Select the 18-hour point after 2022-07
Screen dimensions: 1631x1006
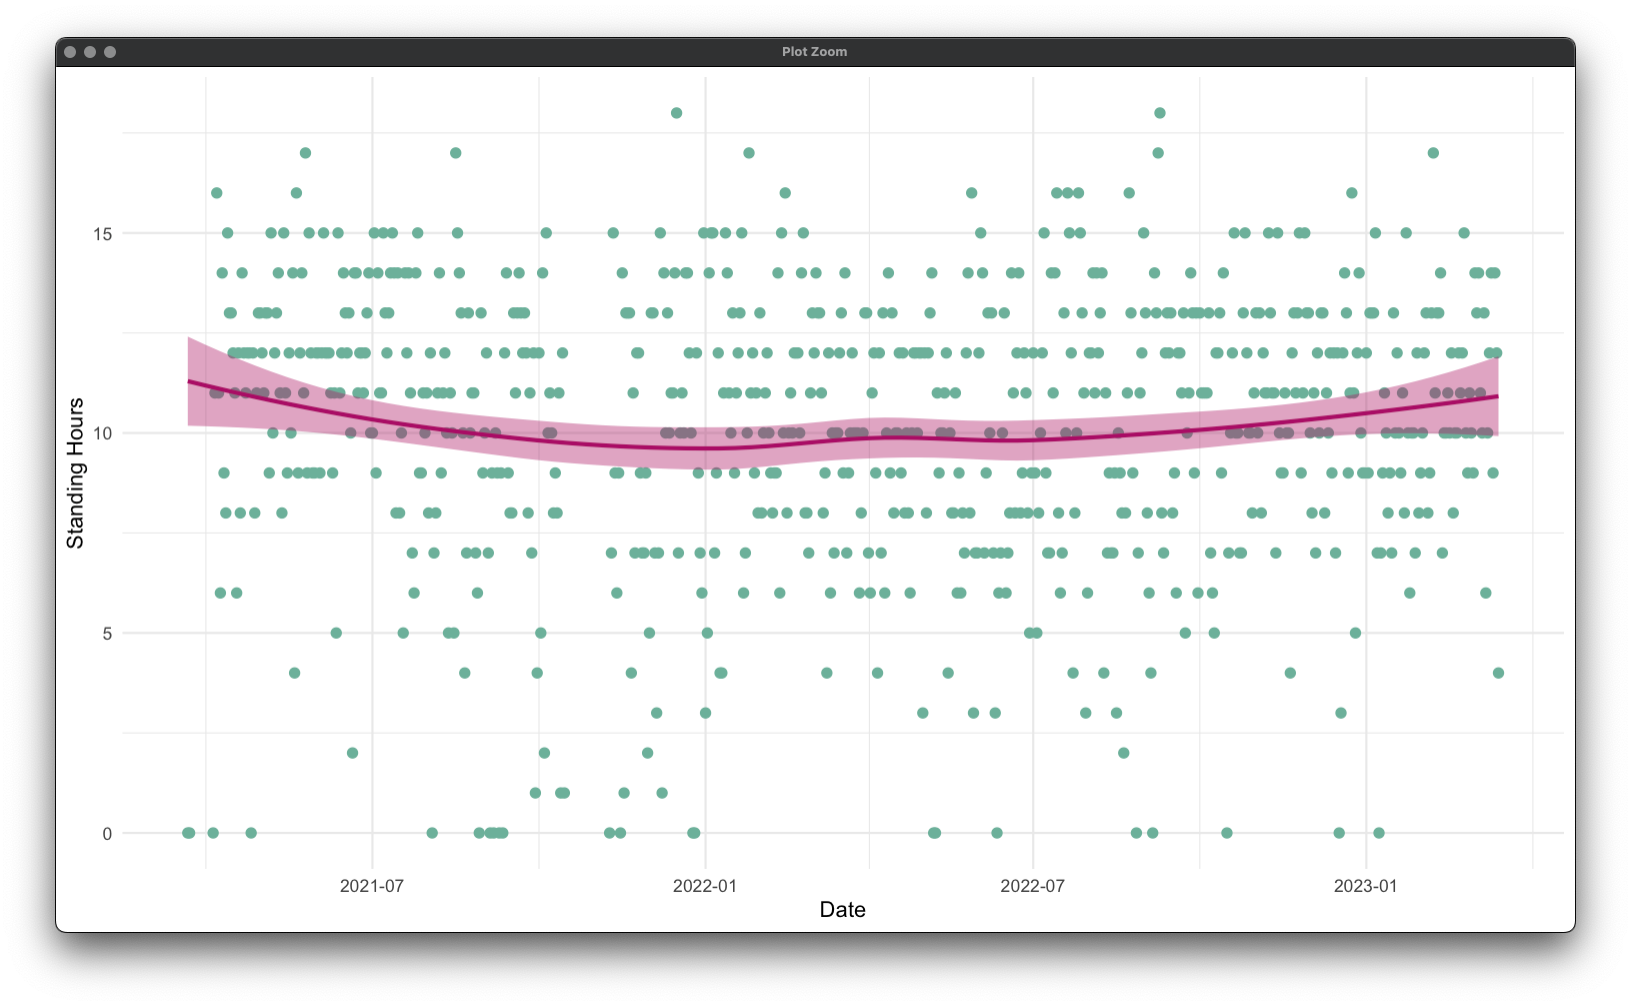pos(1160,113)
